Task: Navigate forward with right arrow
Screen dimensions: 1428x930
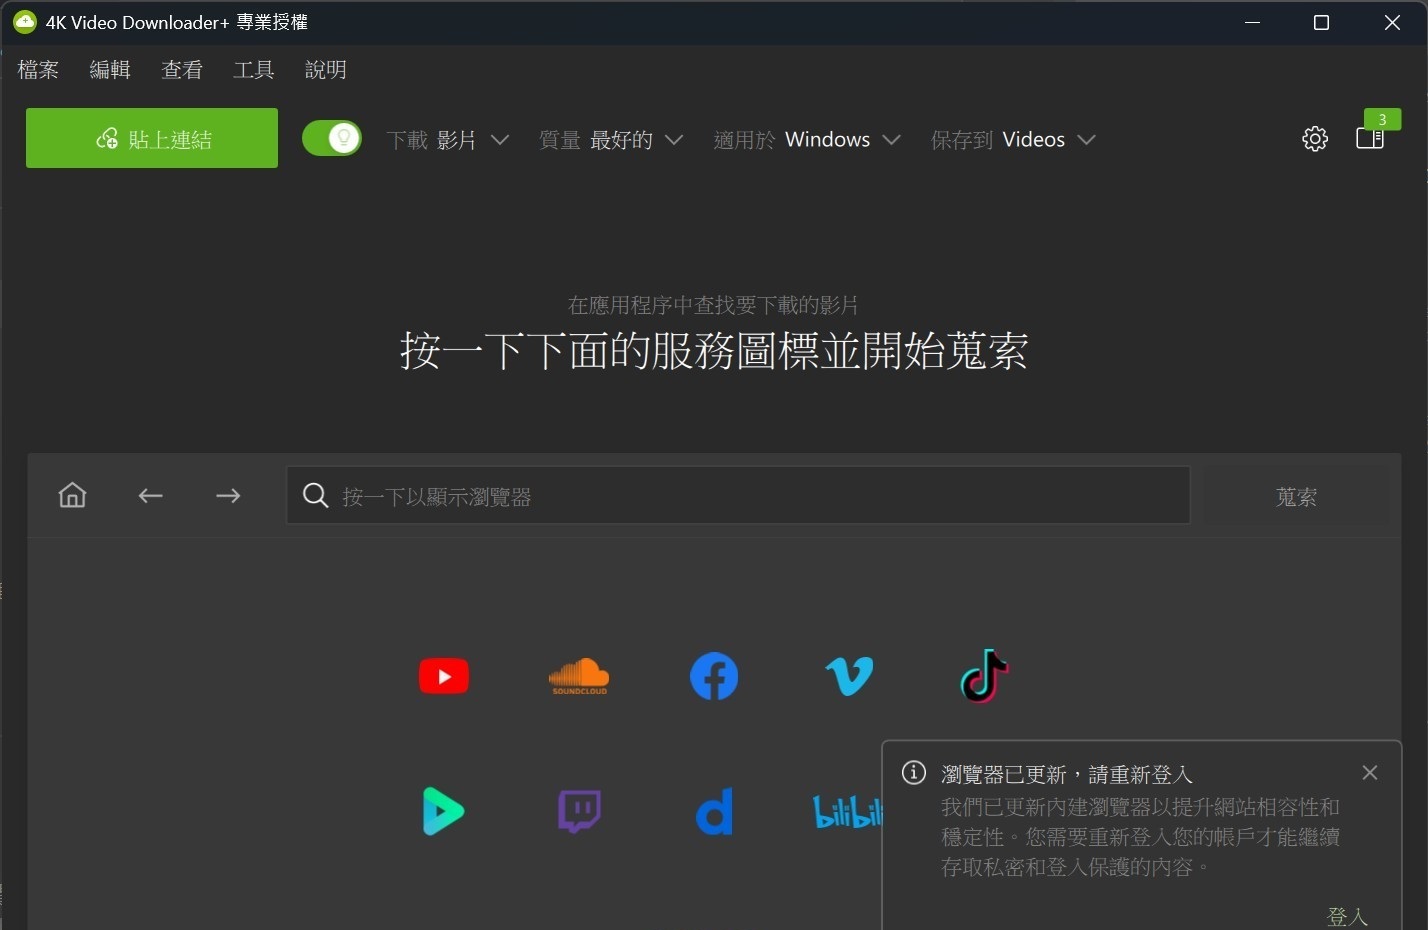Action: [228, 495]
